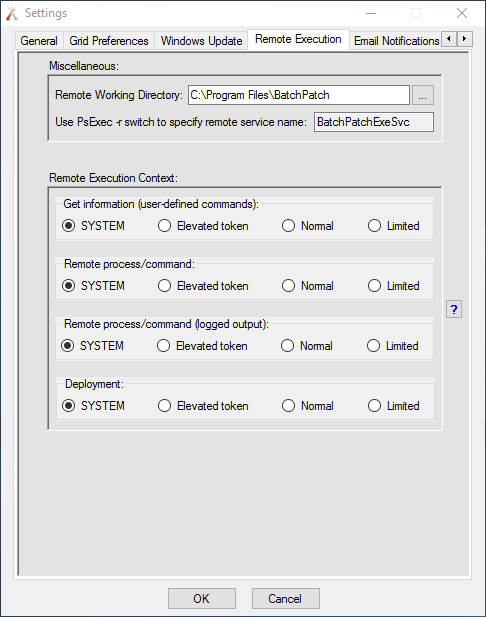Click the Remote Working Directory text field
This screenshot has width=486, height=617.
(x=299, y=95)
